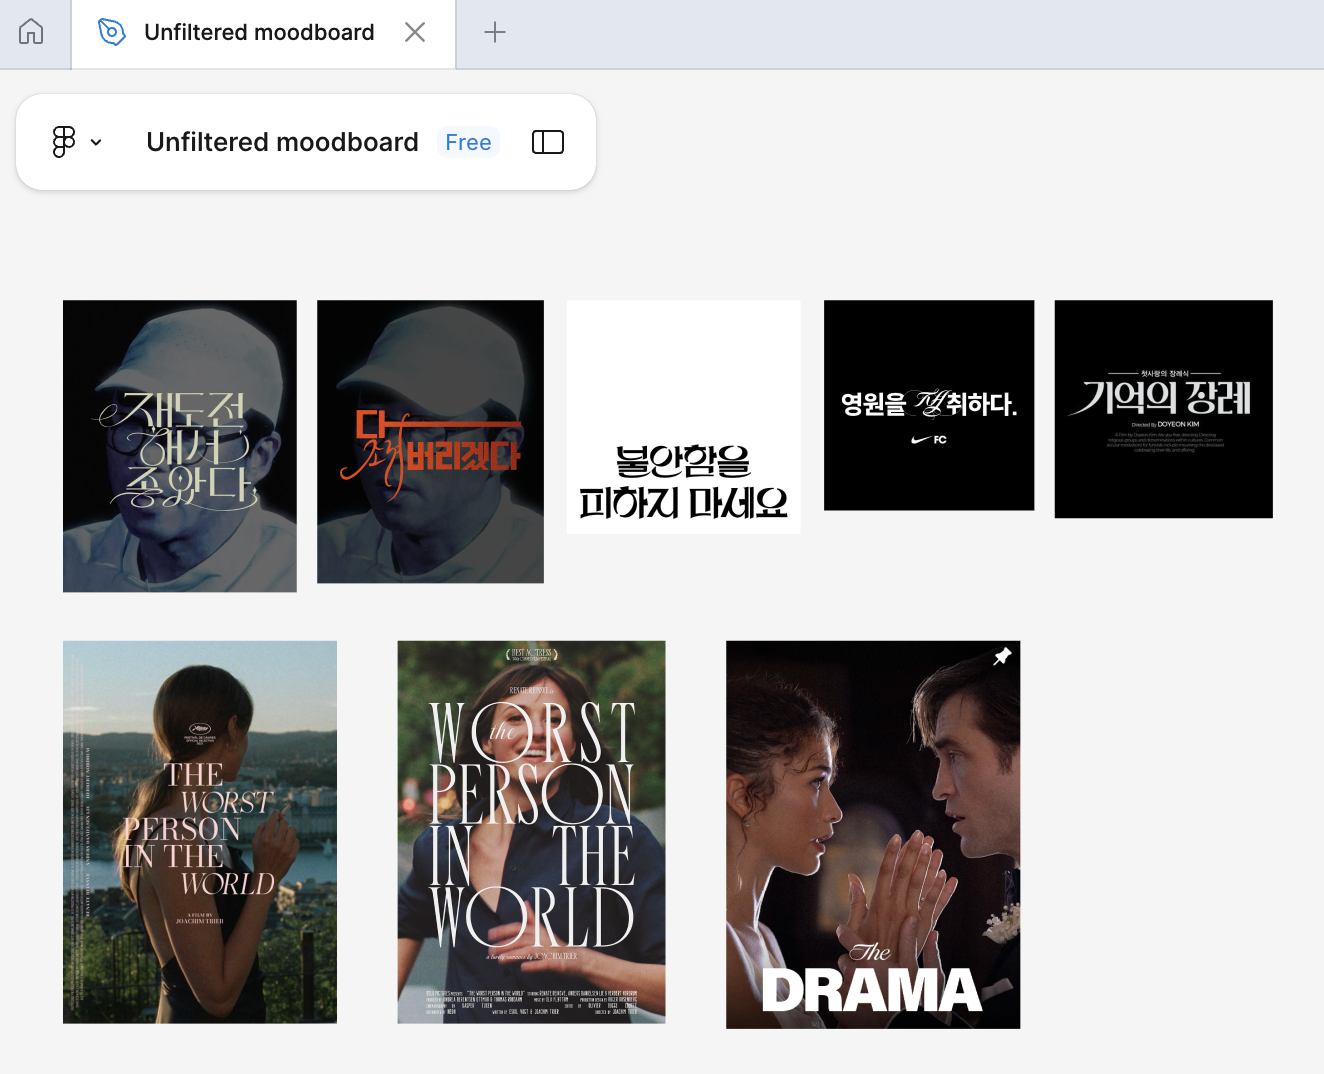Click the moodboard tab's file icon
The image size is (1324, 1074).
click(x=112, y=32)
